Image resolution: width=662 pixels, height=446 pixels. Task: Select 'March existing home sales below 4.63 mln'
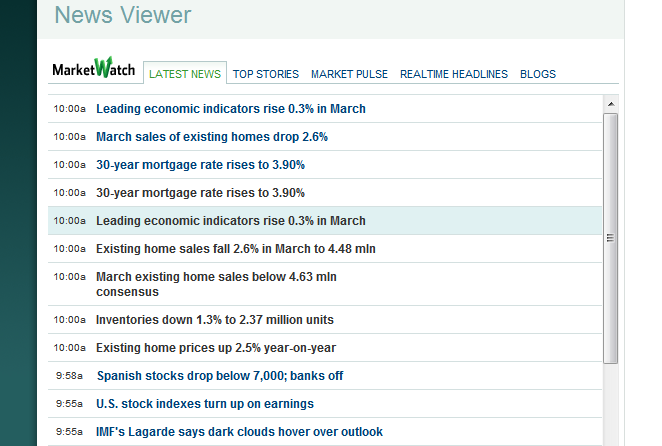[216, 284]
